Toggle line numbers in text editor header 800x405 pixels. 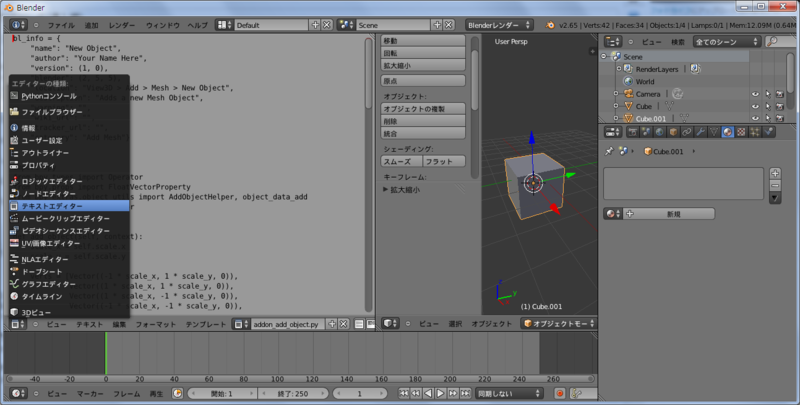(359, 324)
